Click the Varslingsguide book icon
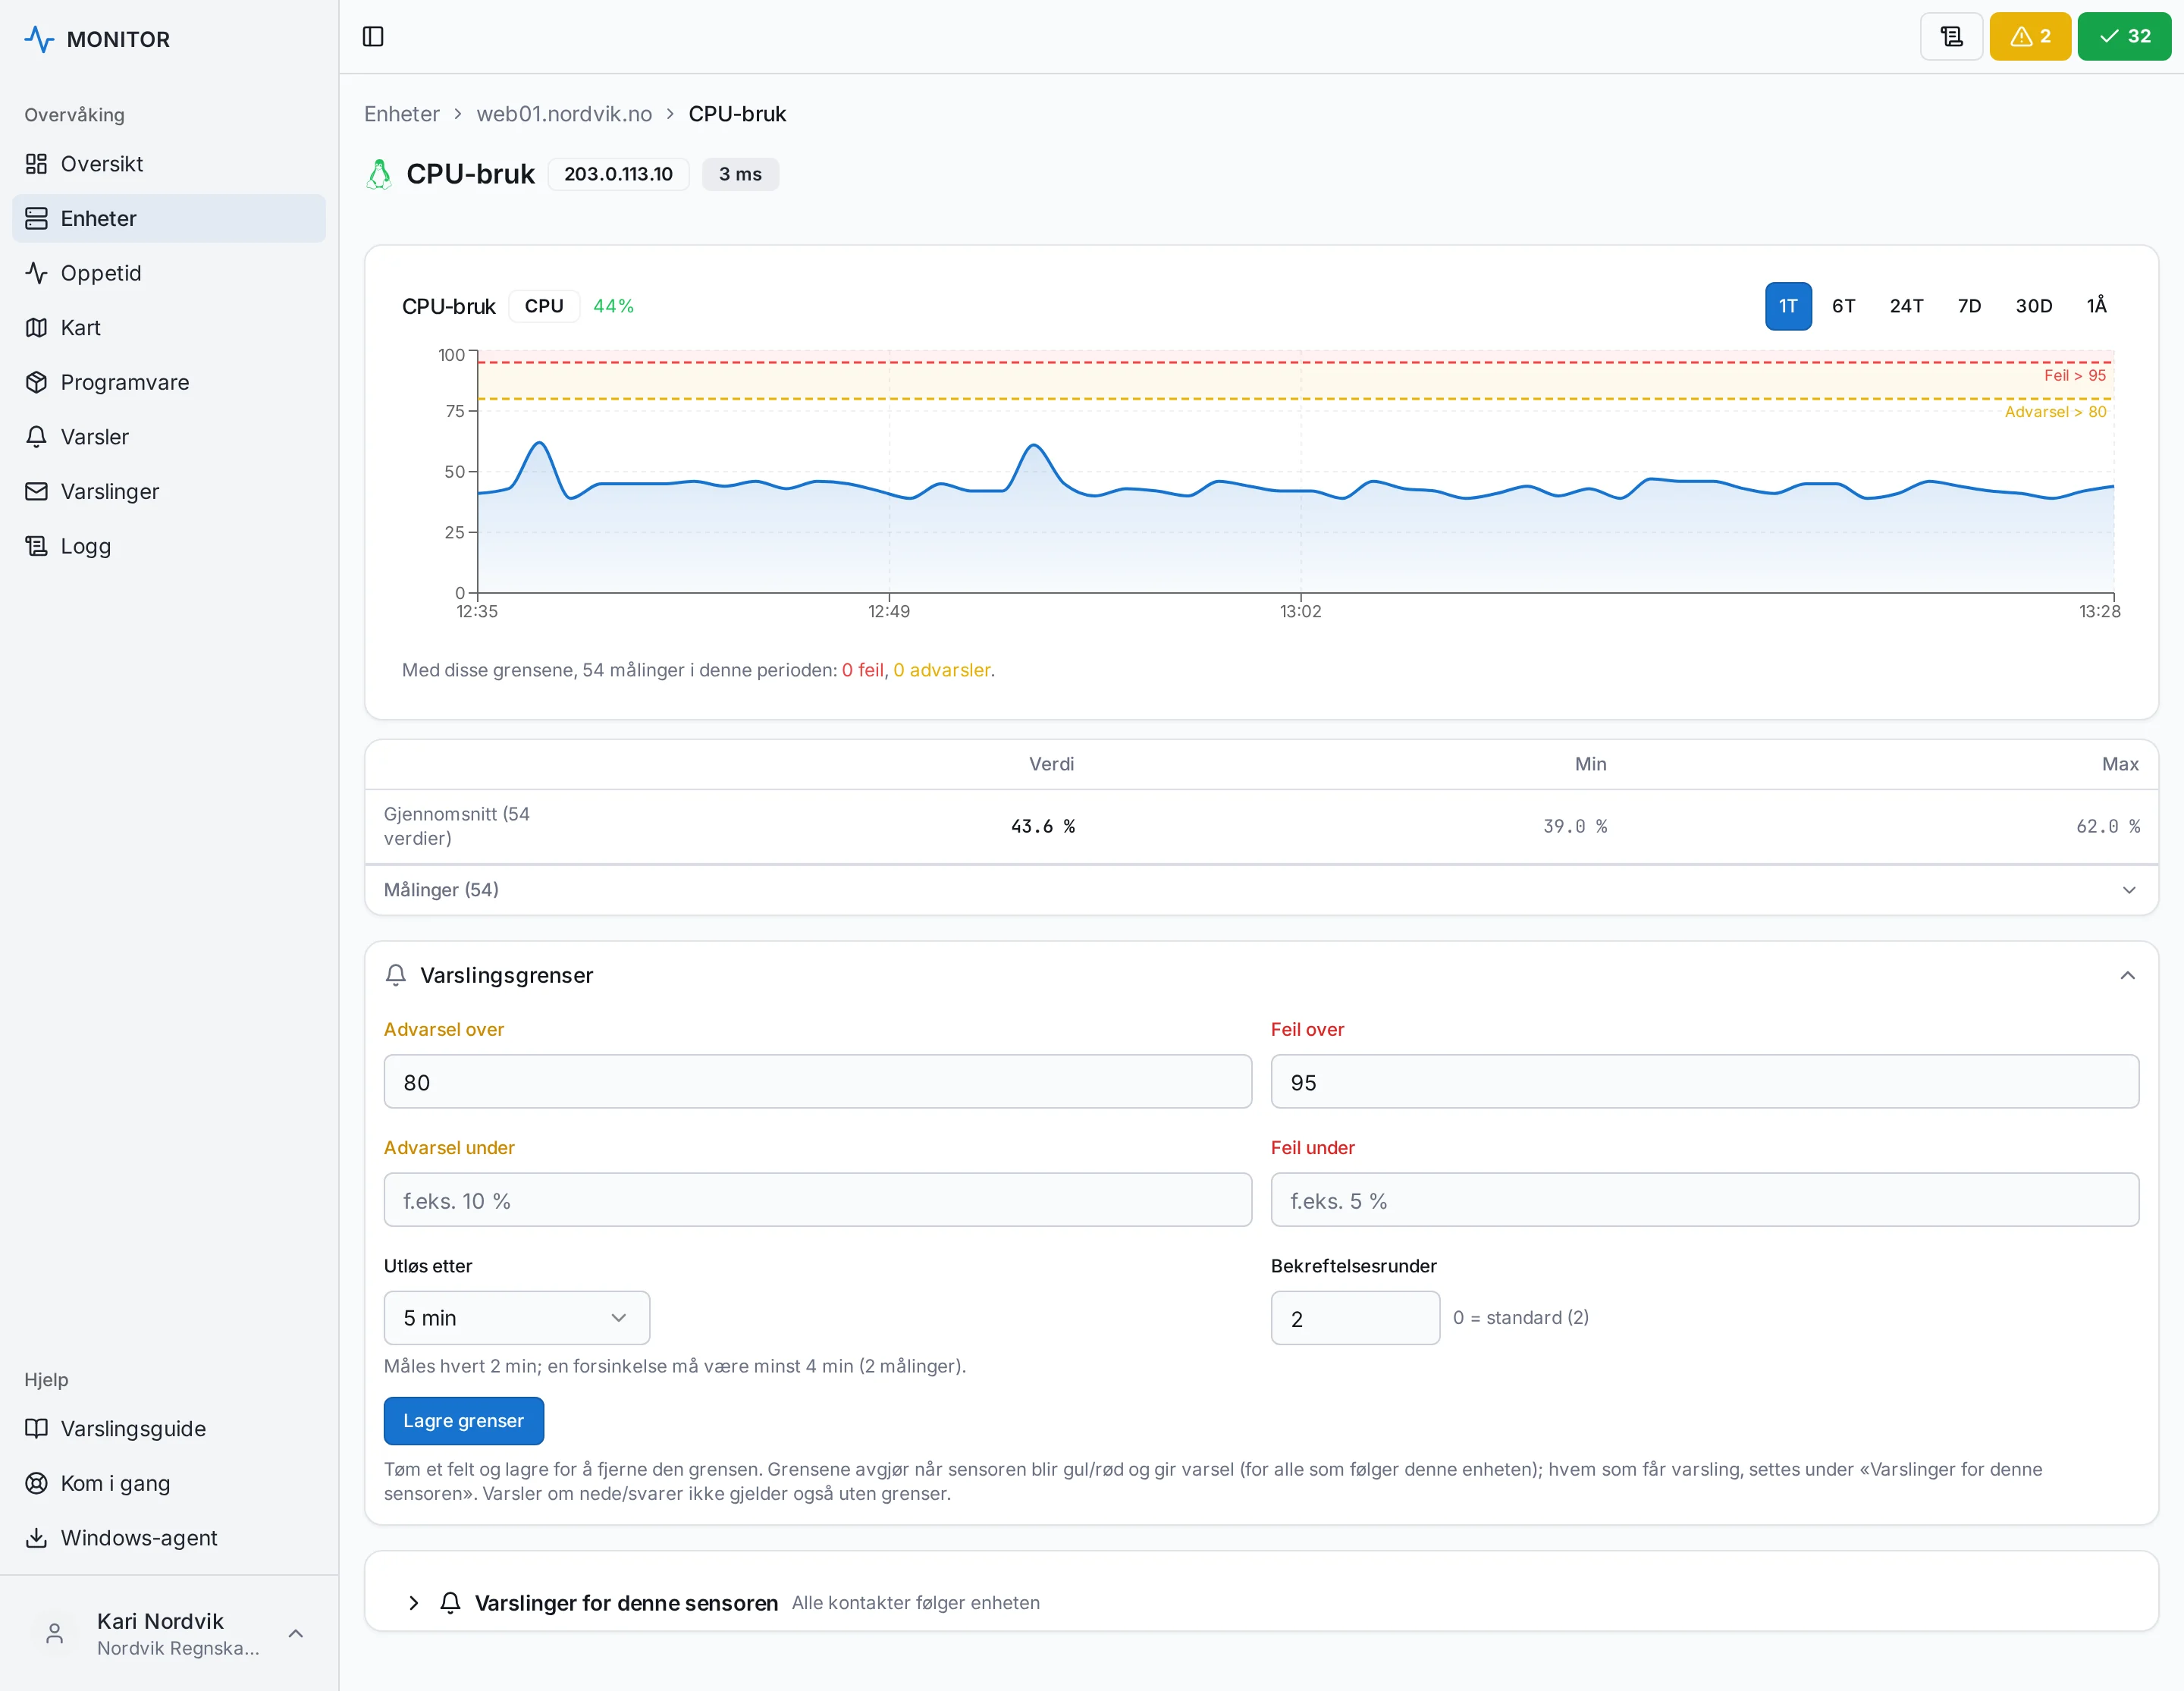This screenshot has height=1691, width=2184. (x=37, y=1428)
